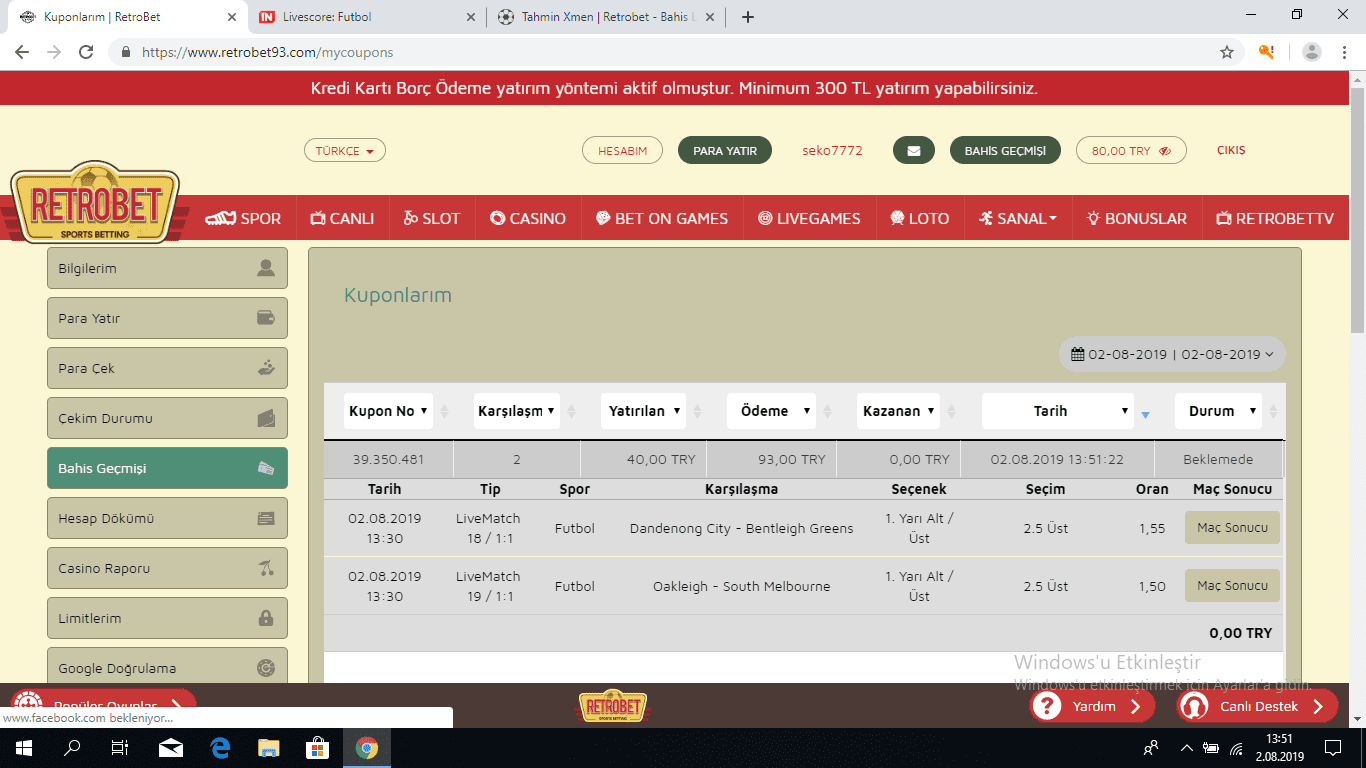Bookmark this page with the star icon
This screenshot has height=768, width=1366.
coord(1226,52)
